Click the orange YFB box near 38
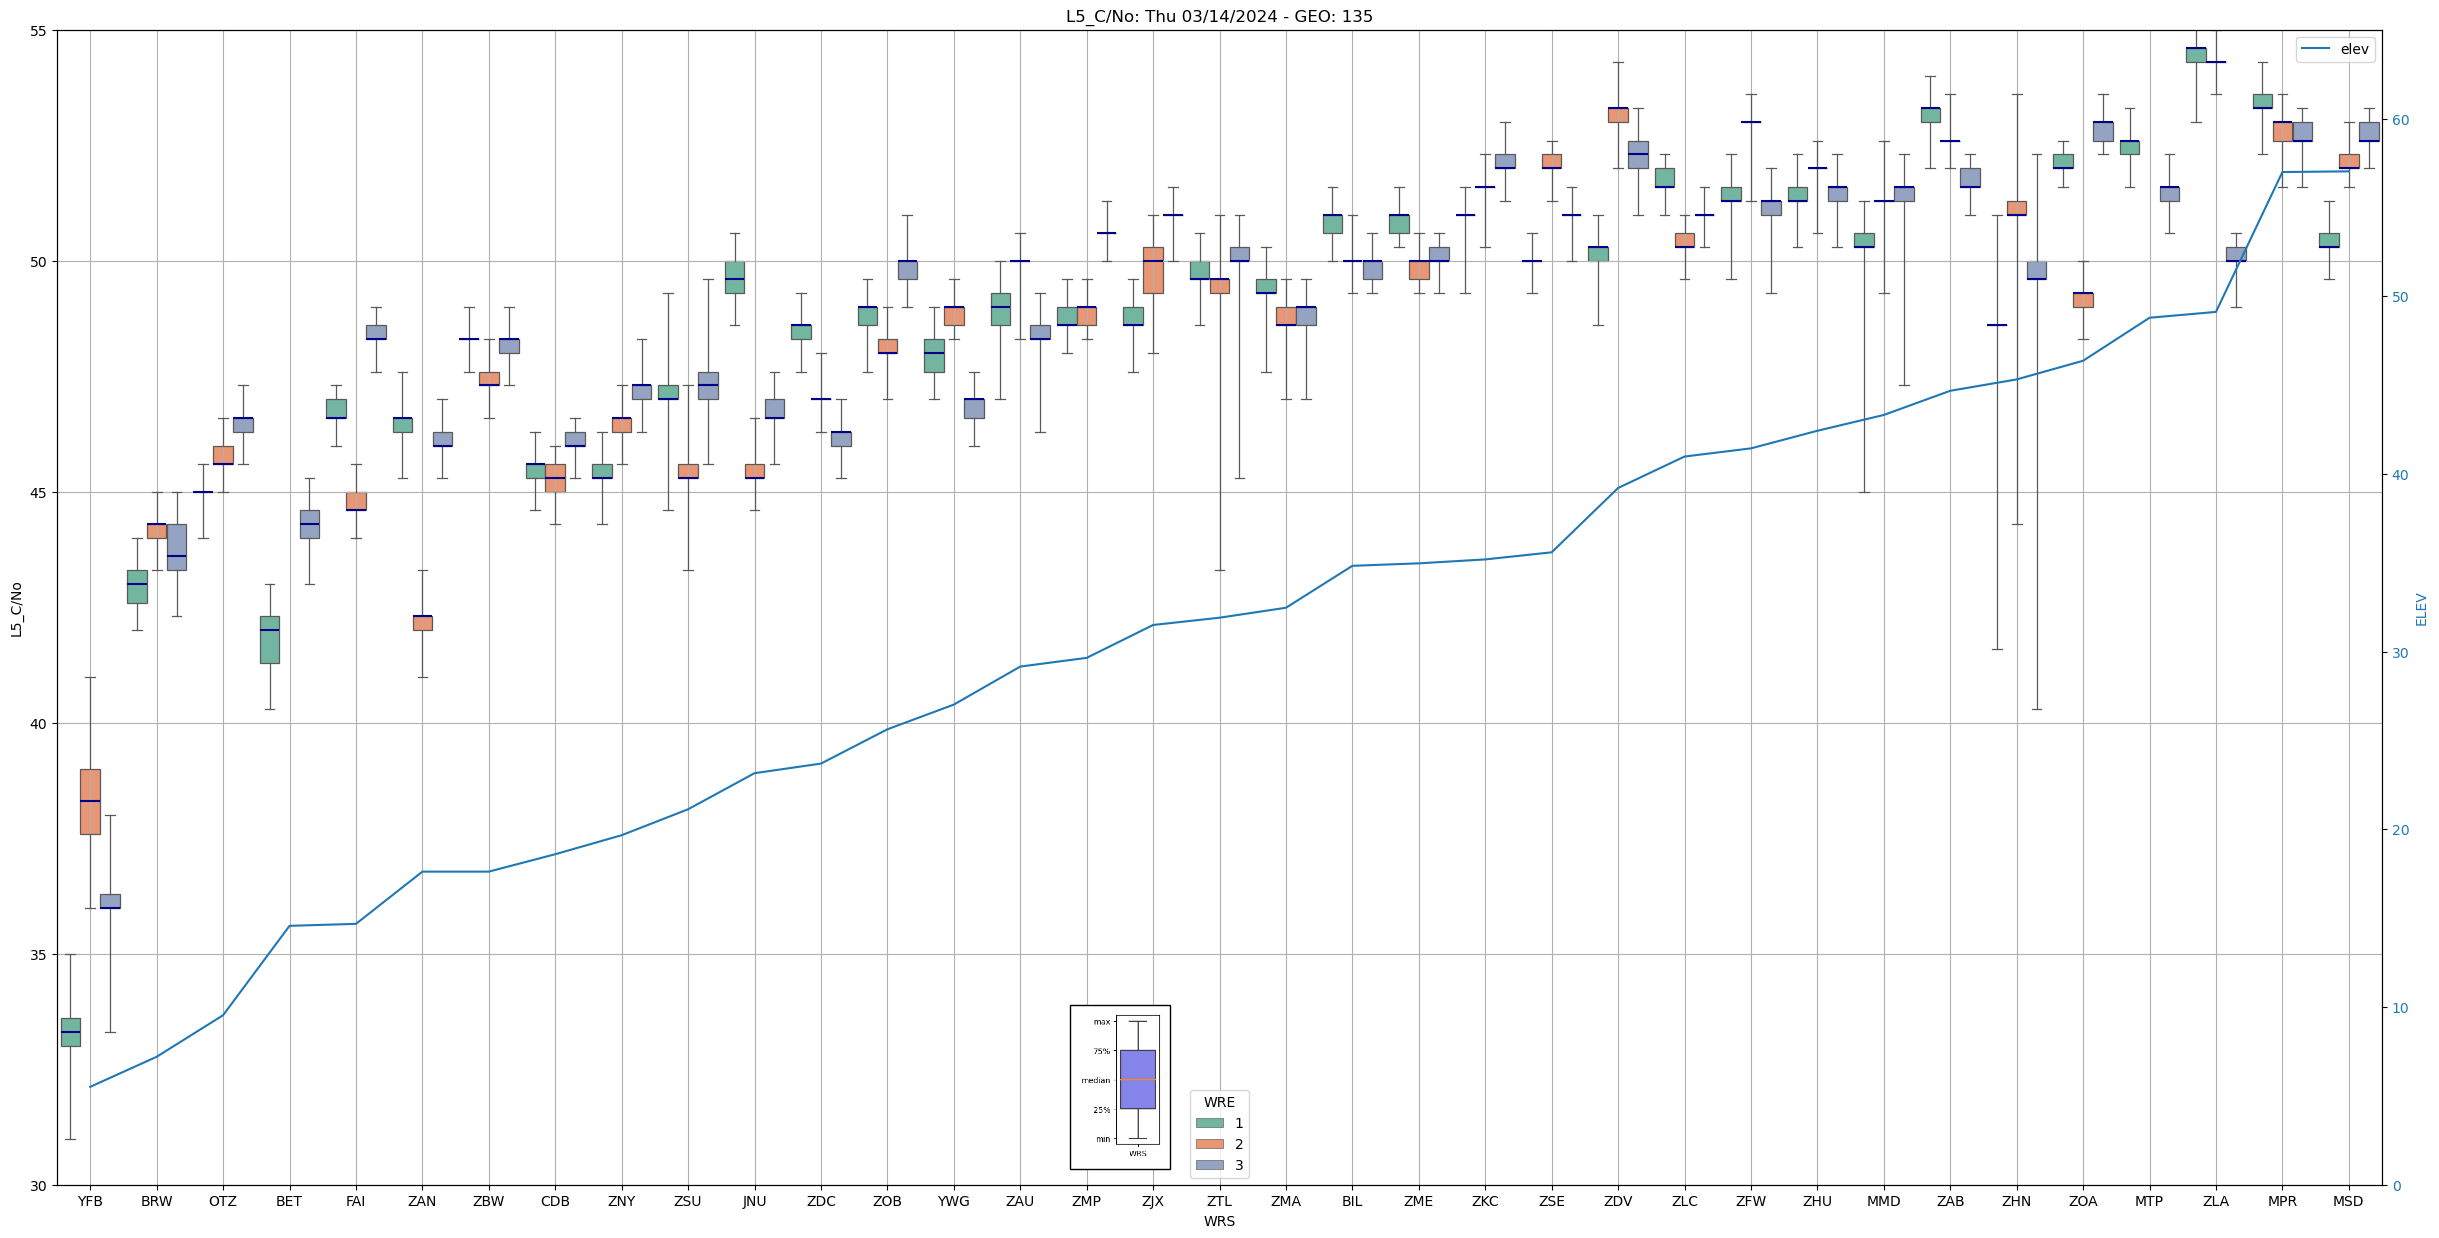 tap(90, 801)
